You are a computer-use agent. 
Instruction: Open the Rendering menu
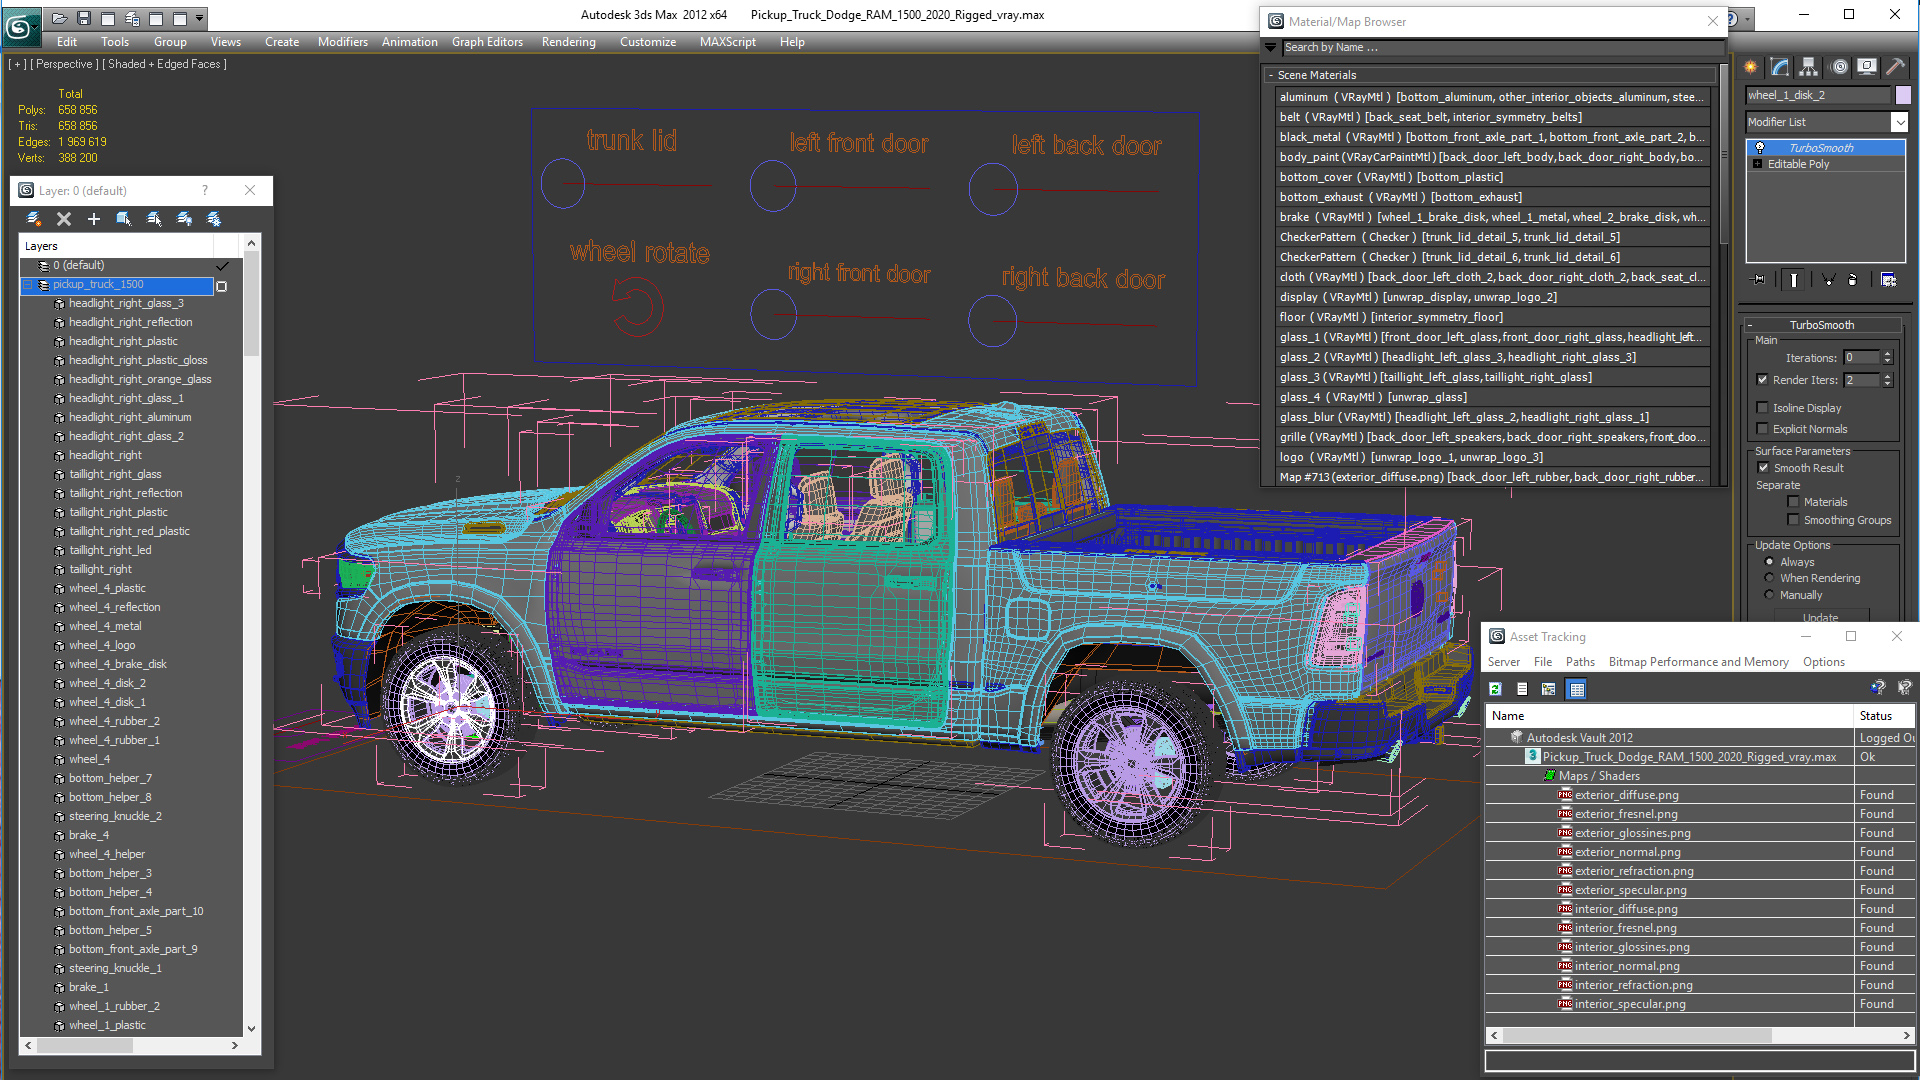click(568, 42)
